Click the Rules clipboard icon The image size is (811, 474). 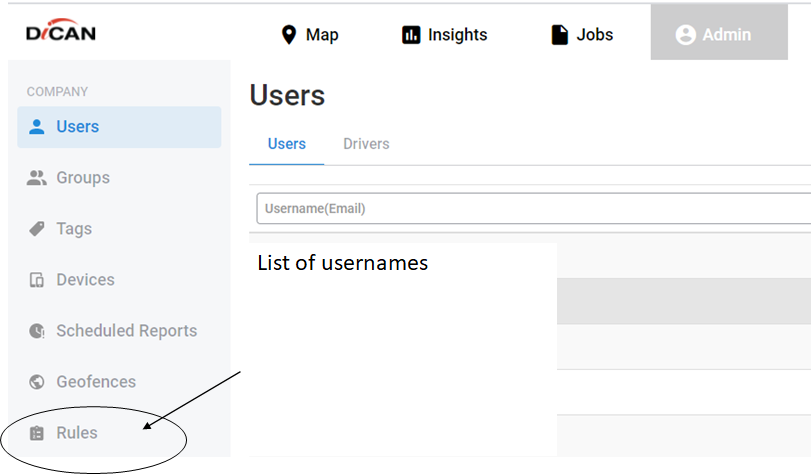tap(37, 433)
